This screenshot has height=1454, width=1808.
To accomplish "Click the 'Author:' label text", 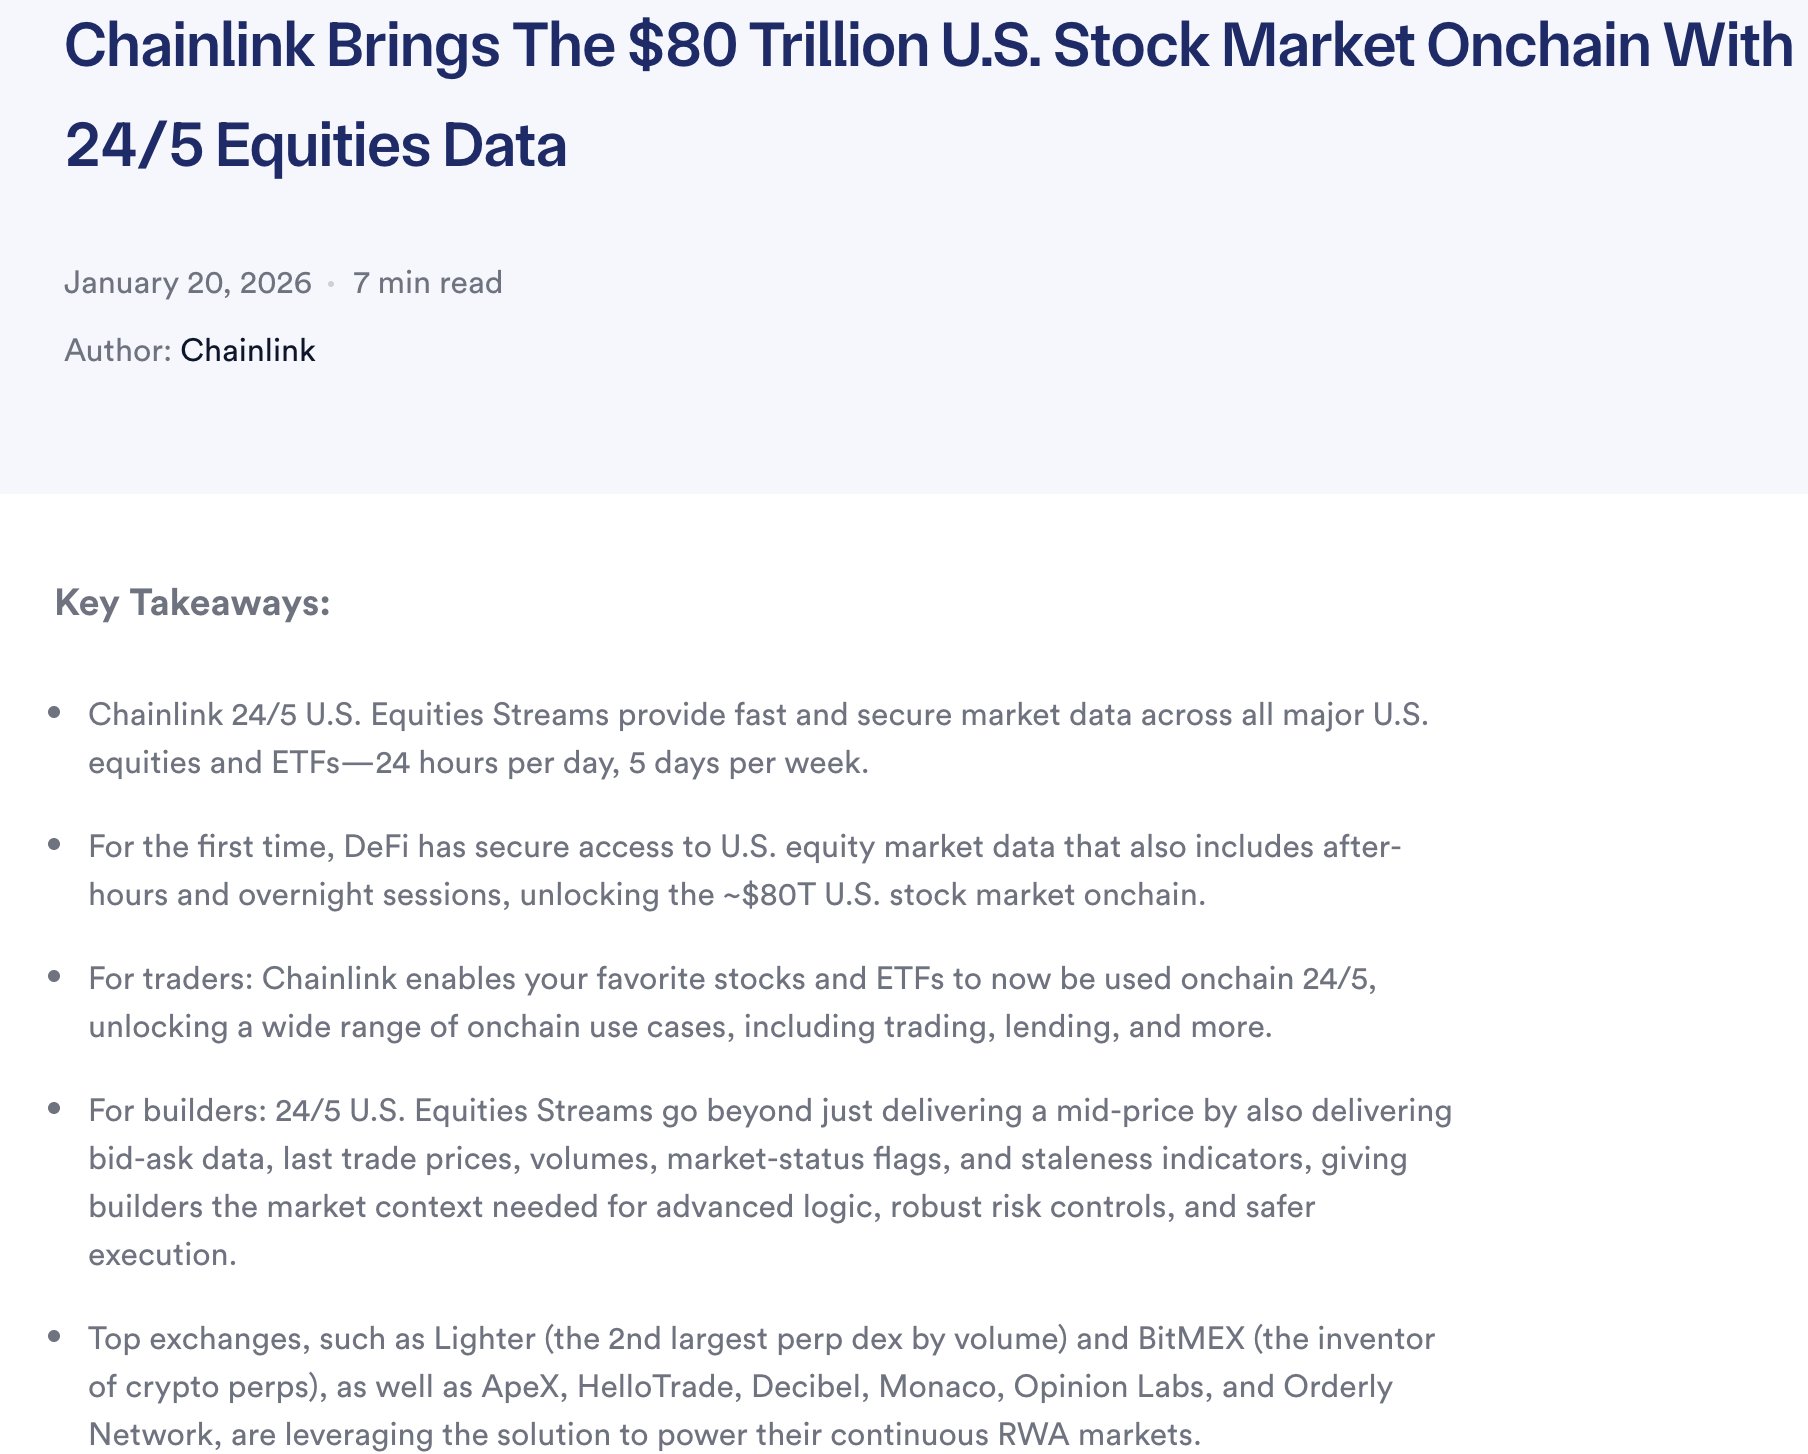I will (118, 351).
